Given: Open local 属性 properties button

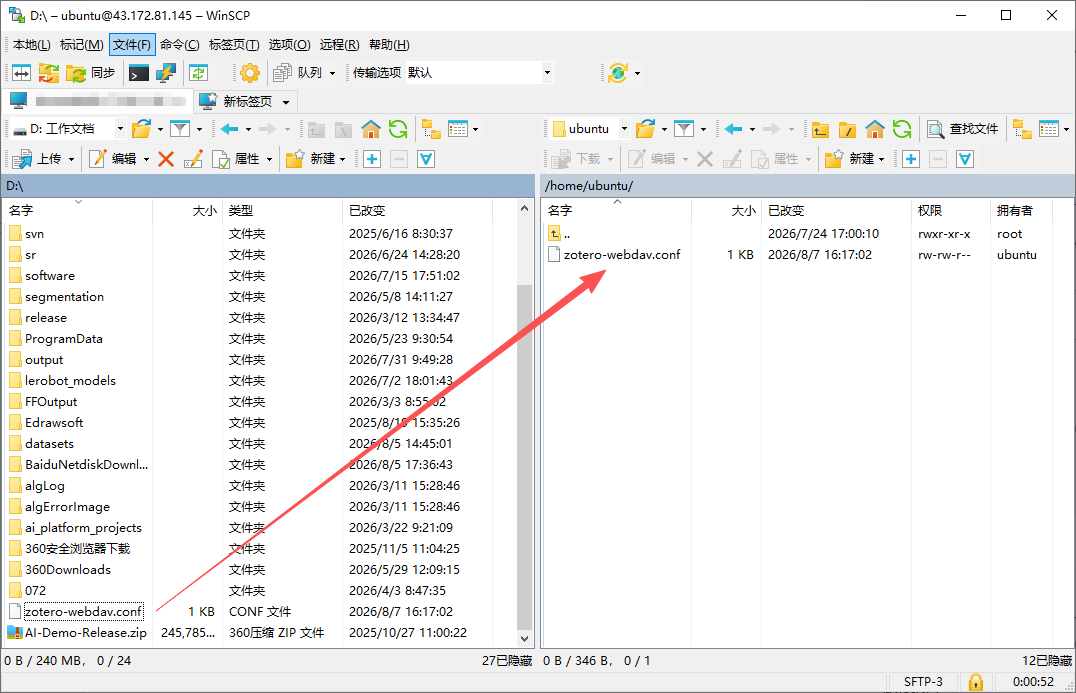Looking at the screenshot, I should pos(237,159).
